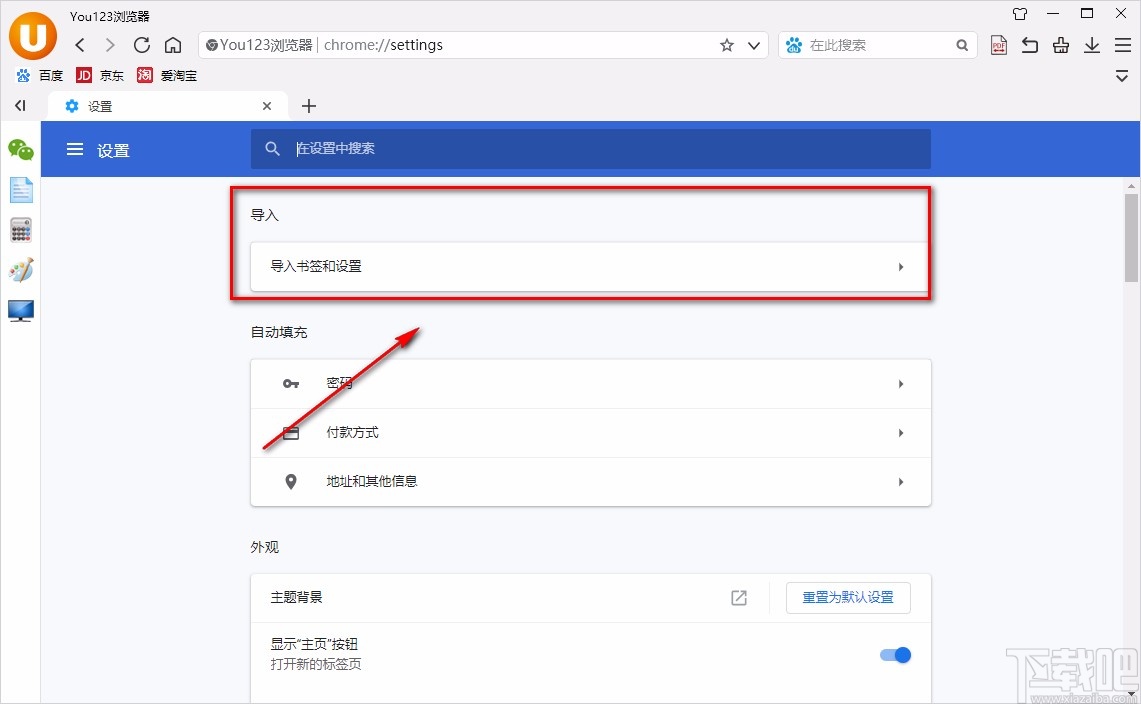The height and width of the screenshot is (704, 1141).
Task: Open the settings page hamburger menu
Action: (x=75, y=150)
